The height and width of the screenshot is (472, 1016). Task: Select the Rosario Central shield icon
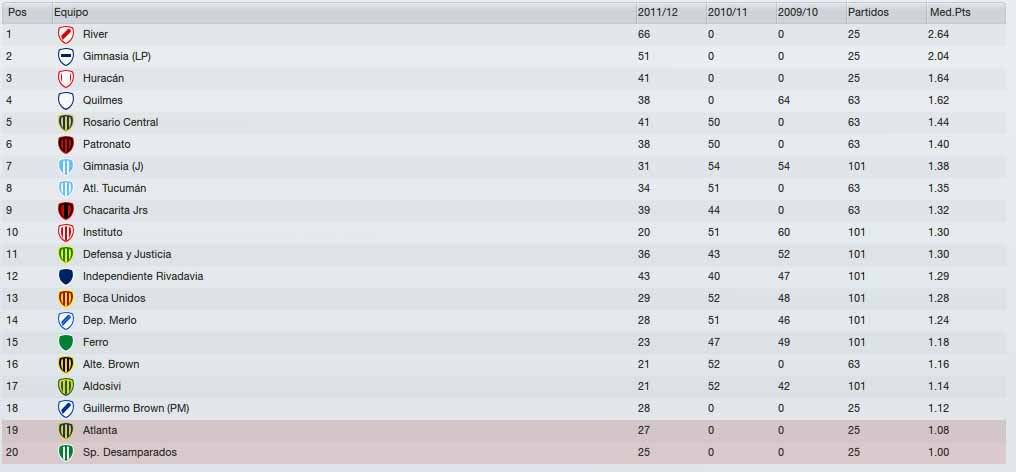point(65,123)
